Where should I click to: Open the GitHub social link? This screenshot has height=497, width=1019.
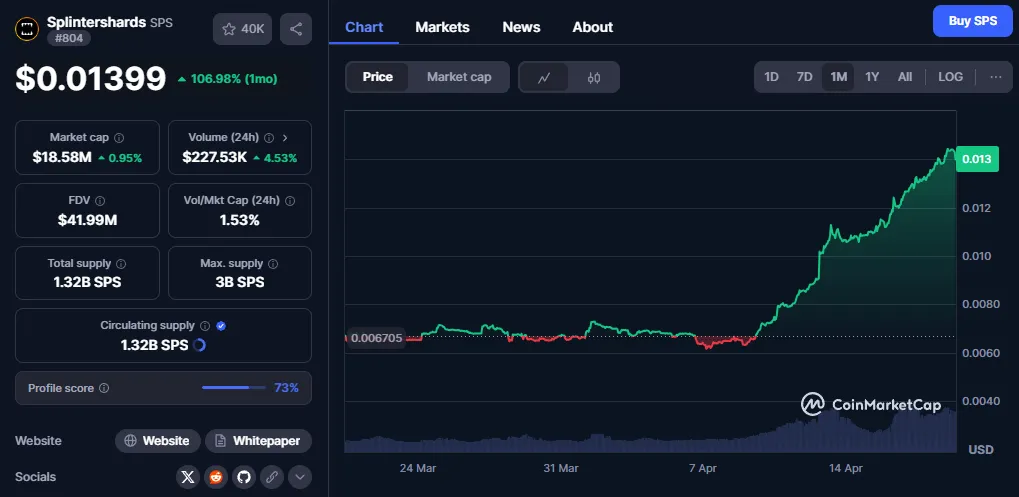tap(244, 477)
